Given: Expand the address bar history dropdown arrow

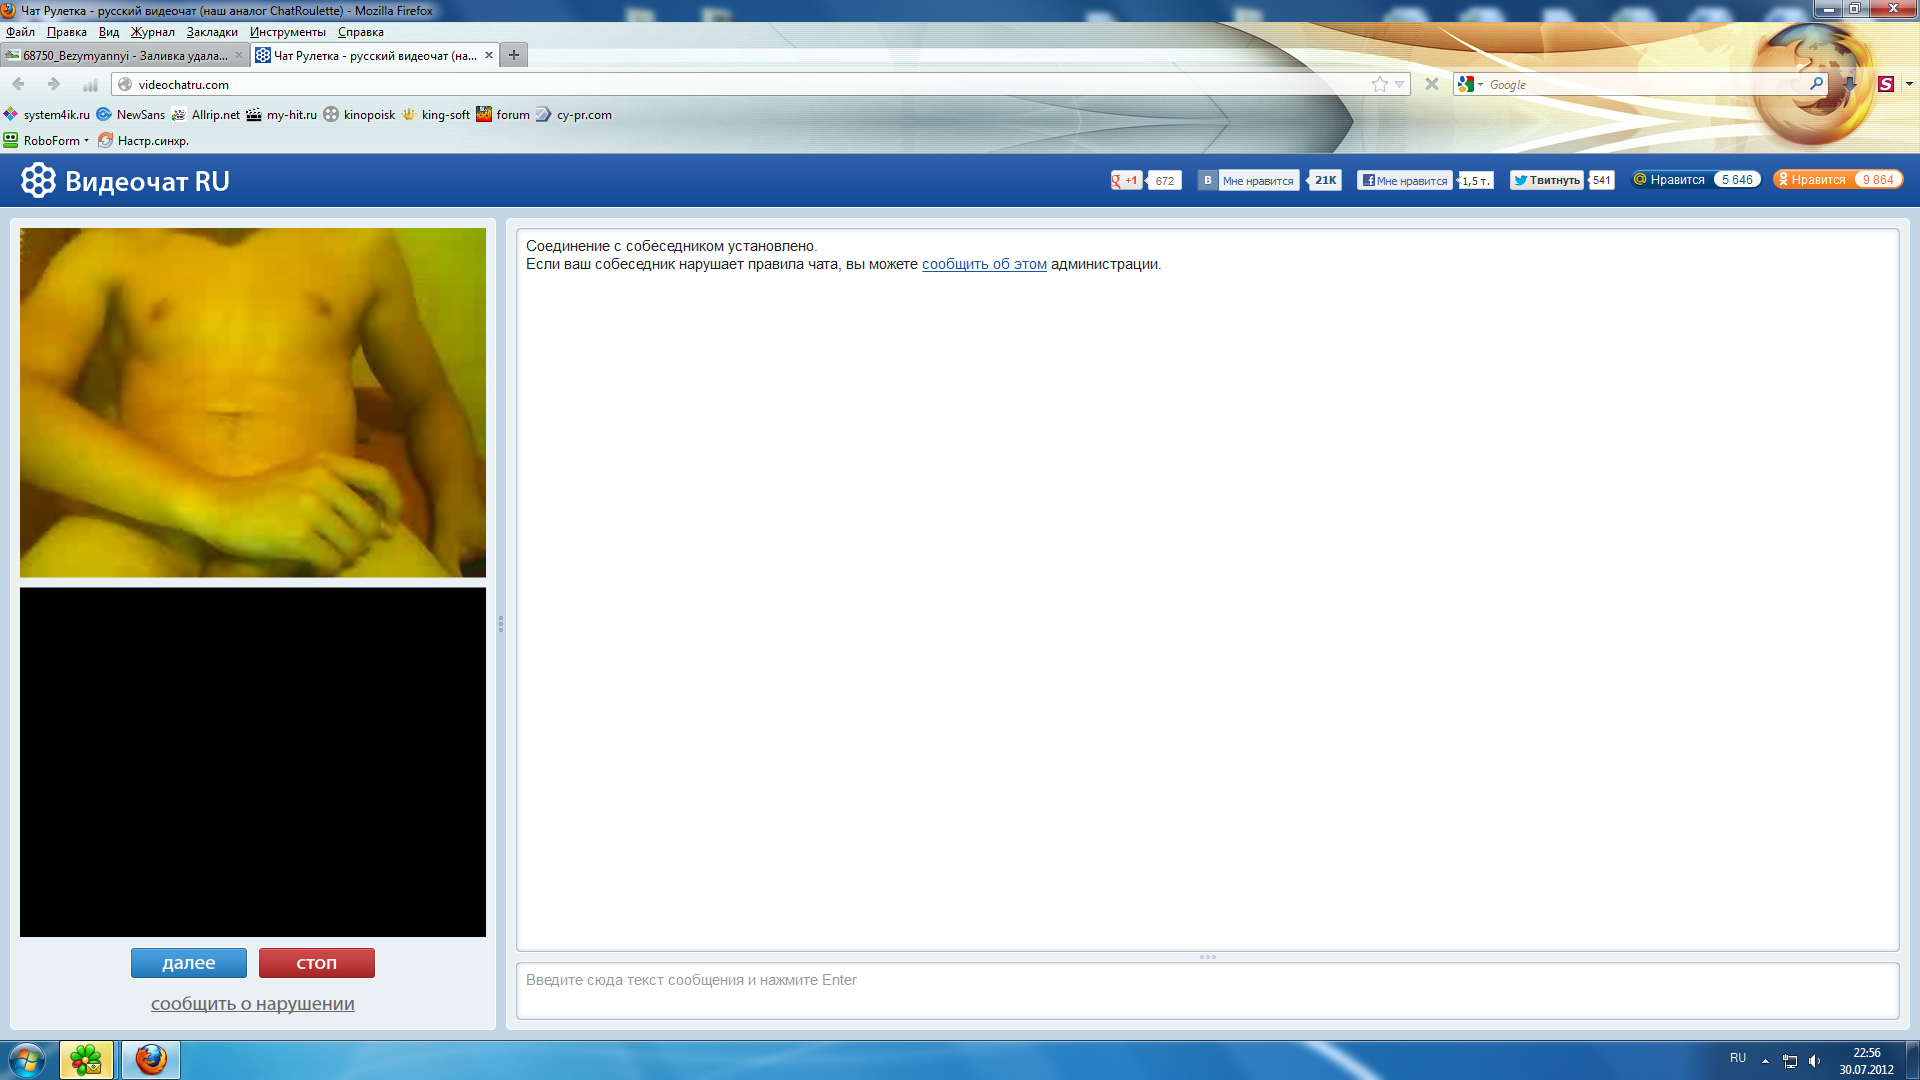Looking at the screenshot, I should [x=1400, y=85].
